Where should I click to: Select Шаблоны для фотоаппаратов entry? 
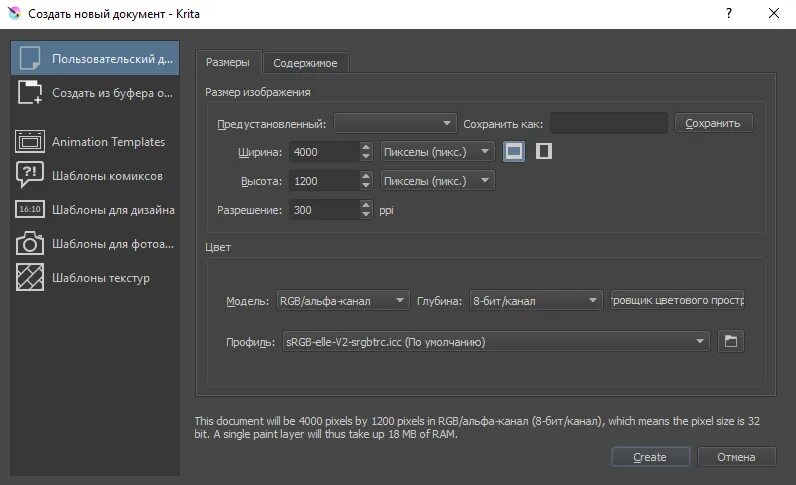95,244
